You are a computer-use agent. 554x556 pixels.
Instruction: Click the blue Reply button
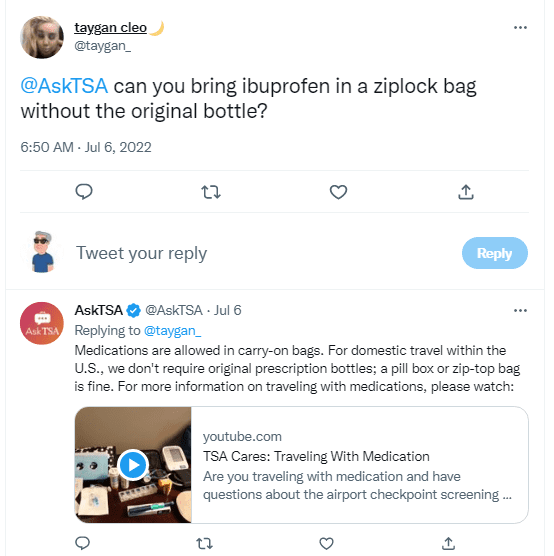[x=494, y=253]
